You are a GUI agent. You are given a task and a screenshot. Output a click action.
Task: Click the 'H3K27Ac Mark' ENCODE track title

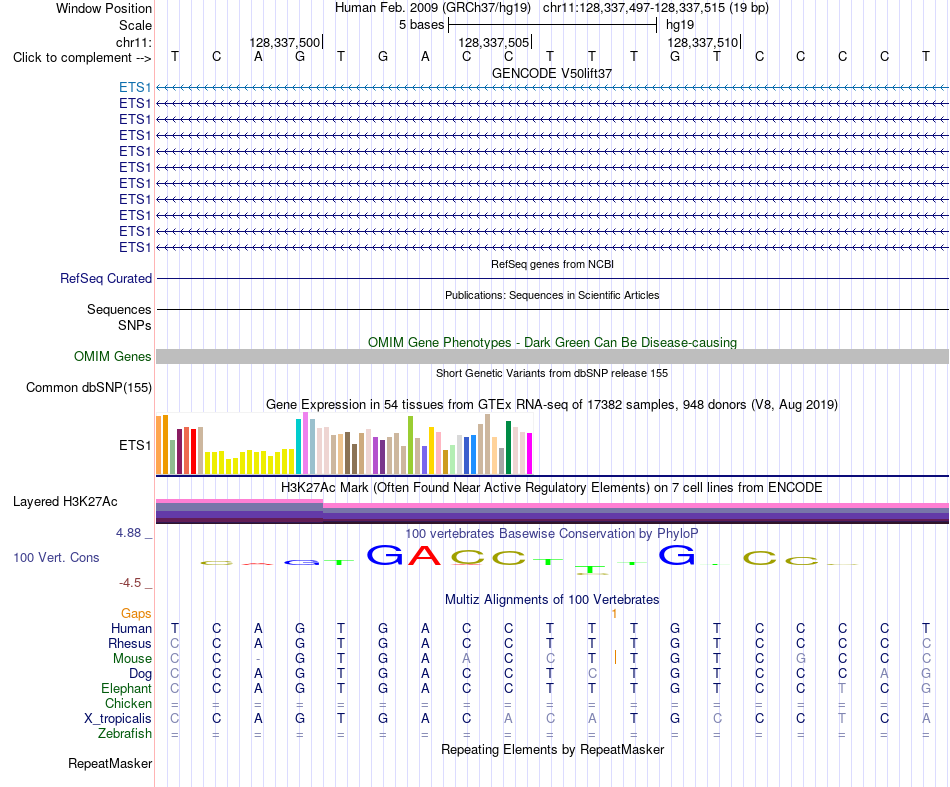coord(552,488)
